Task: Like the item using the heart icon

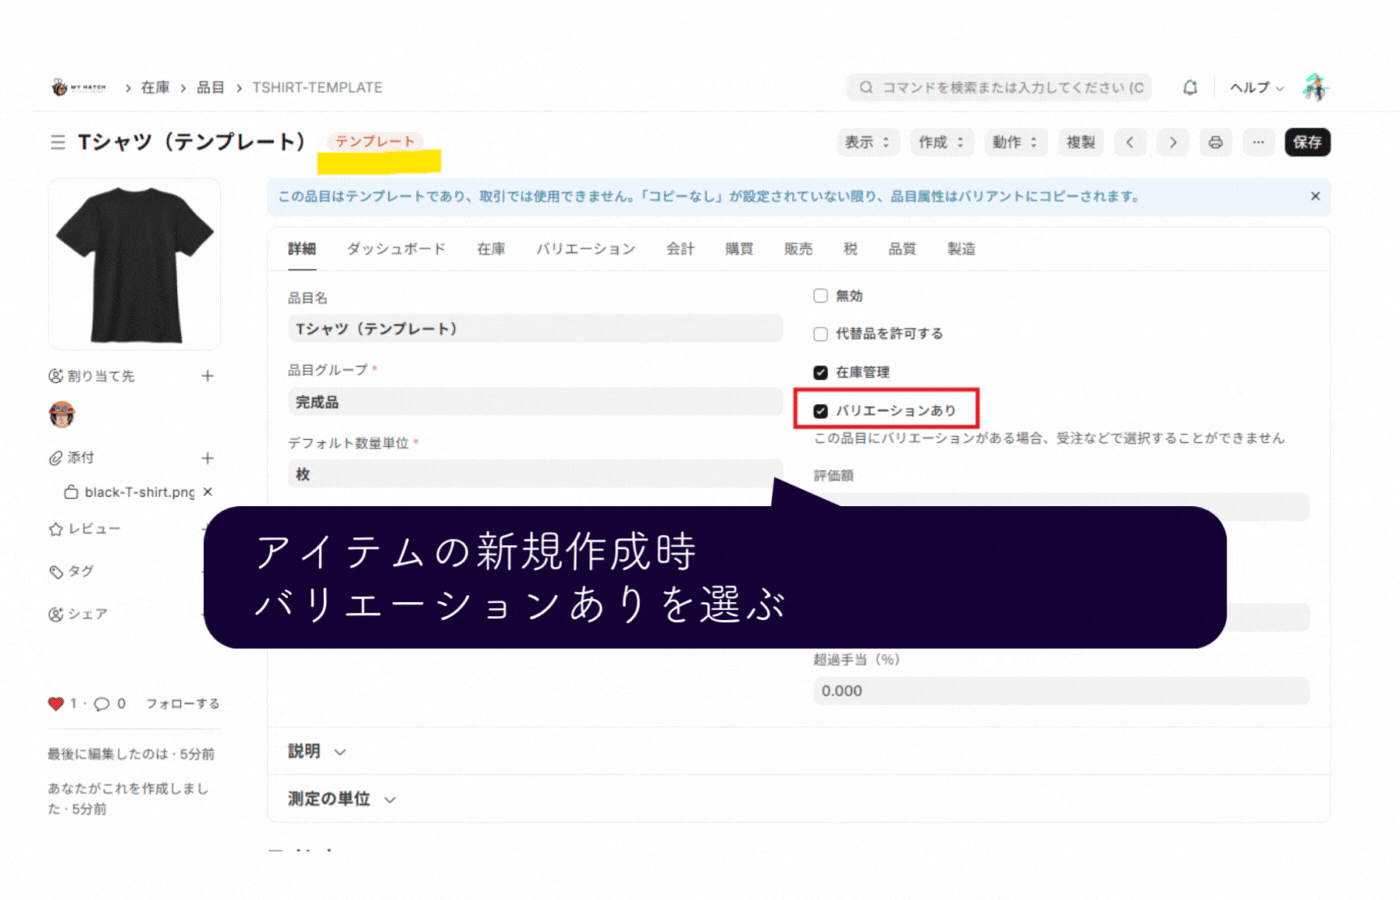Action: pyautogui.click(x=57, y=703)
